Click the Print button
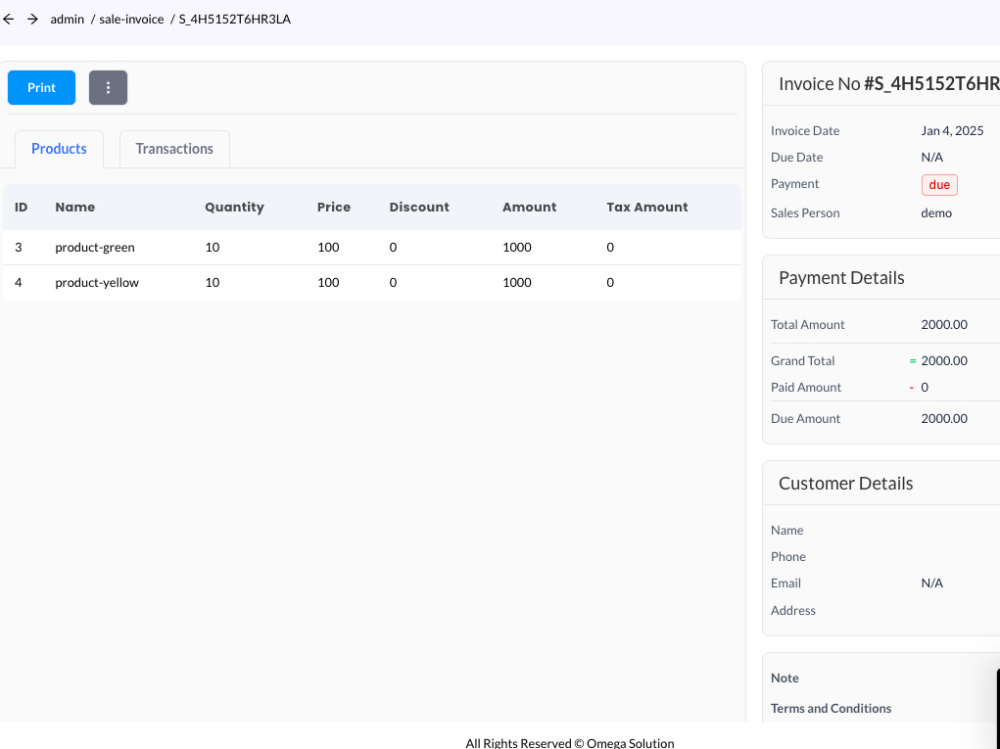1000x749 pixels. [x=41, y=87]
